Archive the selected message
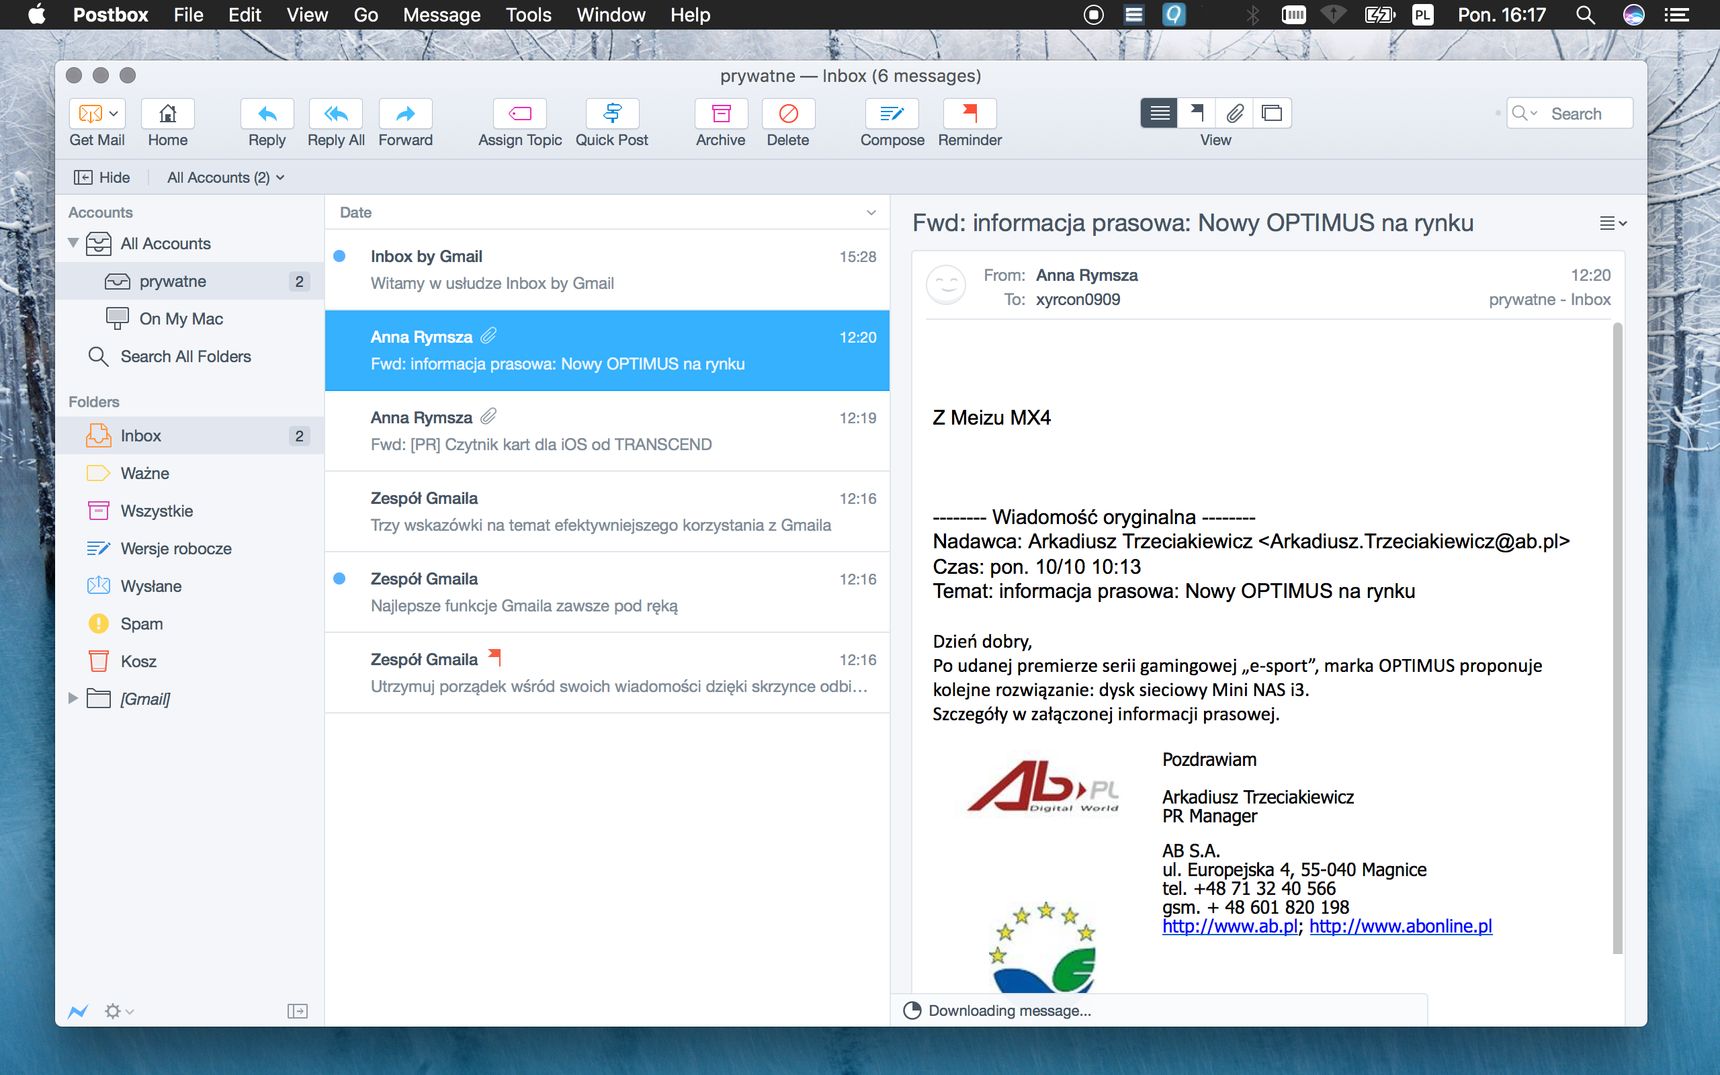 [721, 113]
